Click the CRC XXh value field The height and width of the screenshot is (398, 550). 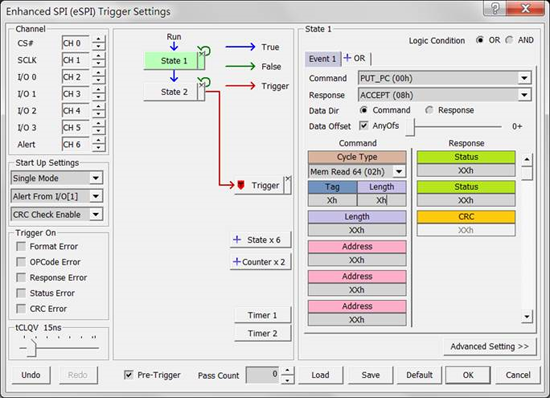(x=466, y=230)
